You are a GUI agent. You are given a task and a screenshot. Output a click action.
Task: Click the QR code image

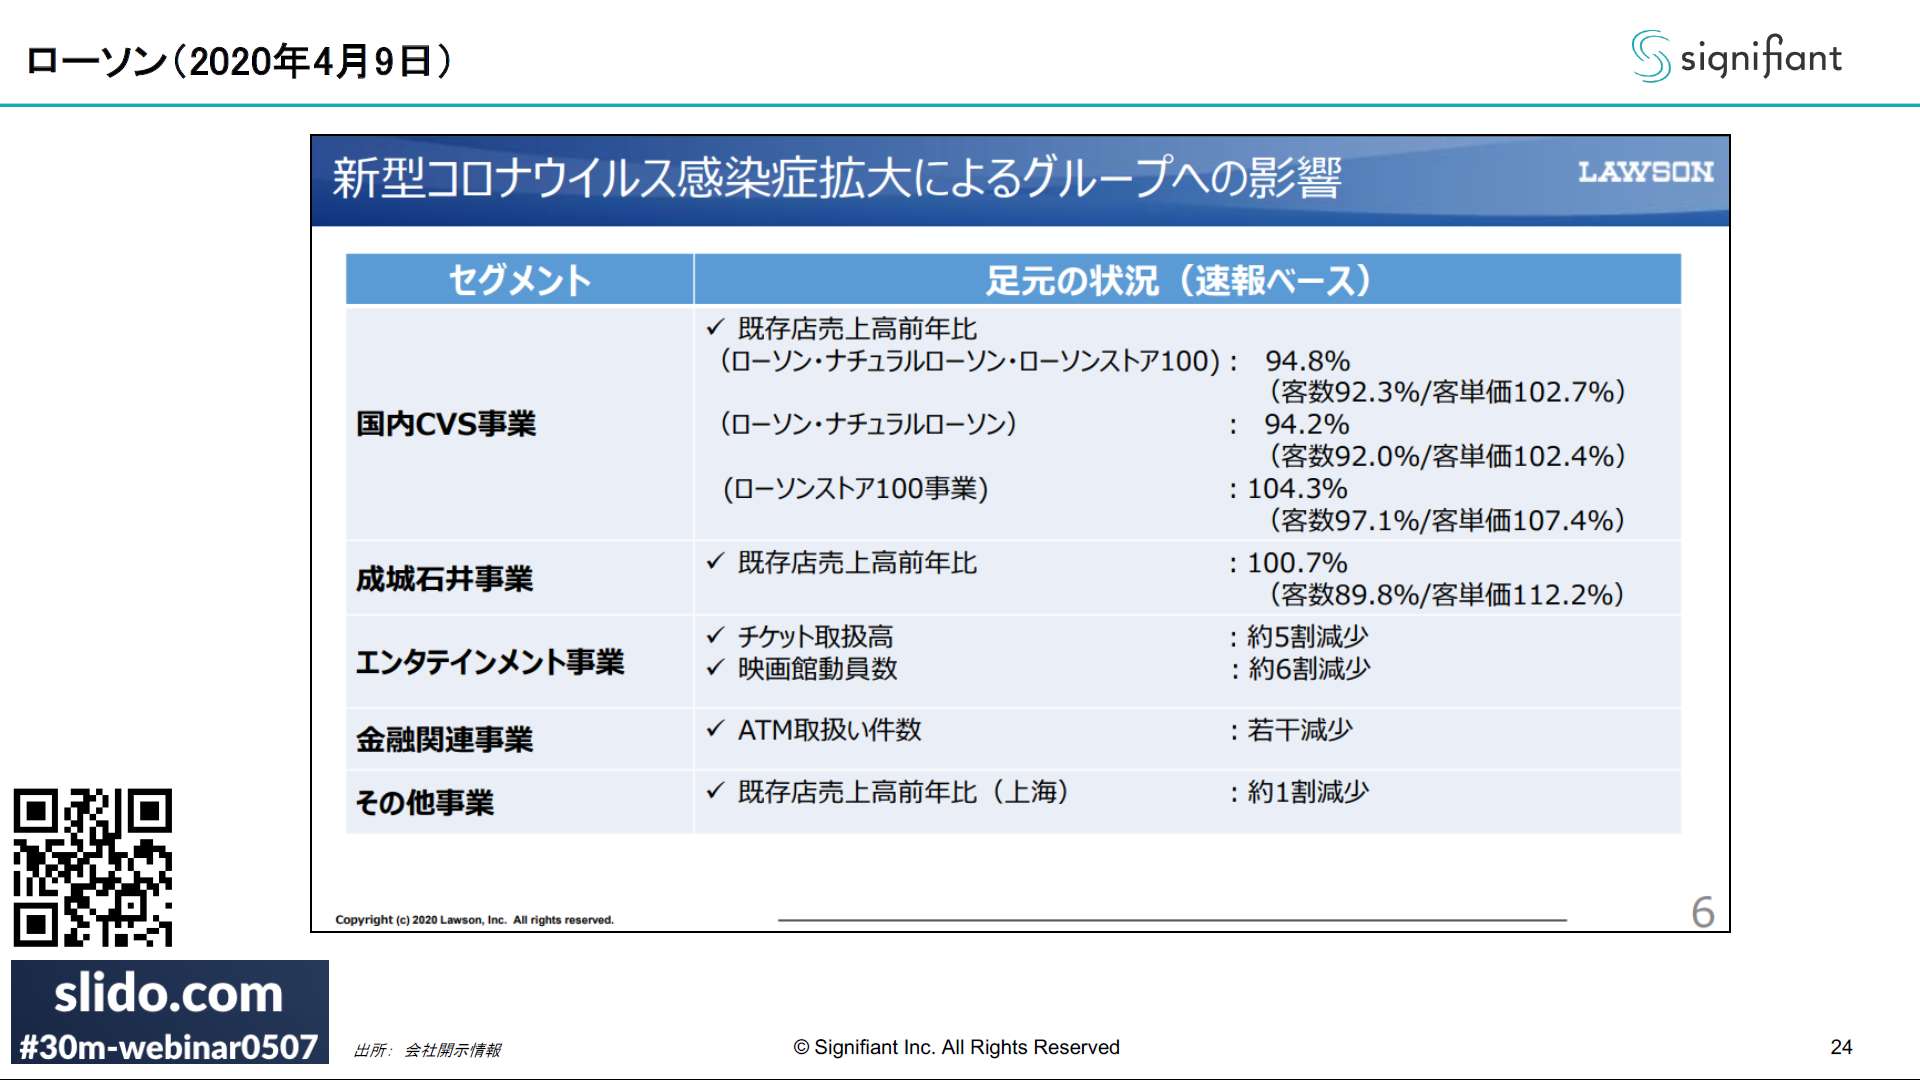tap(92, 867)
